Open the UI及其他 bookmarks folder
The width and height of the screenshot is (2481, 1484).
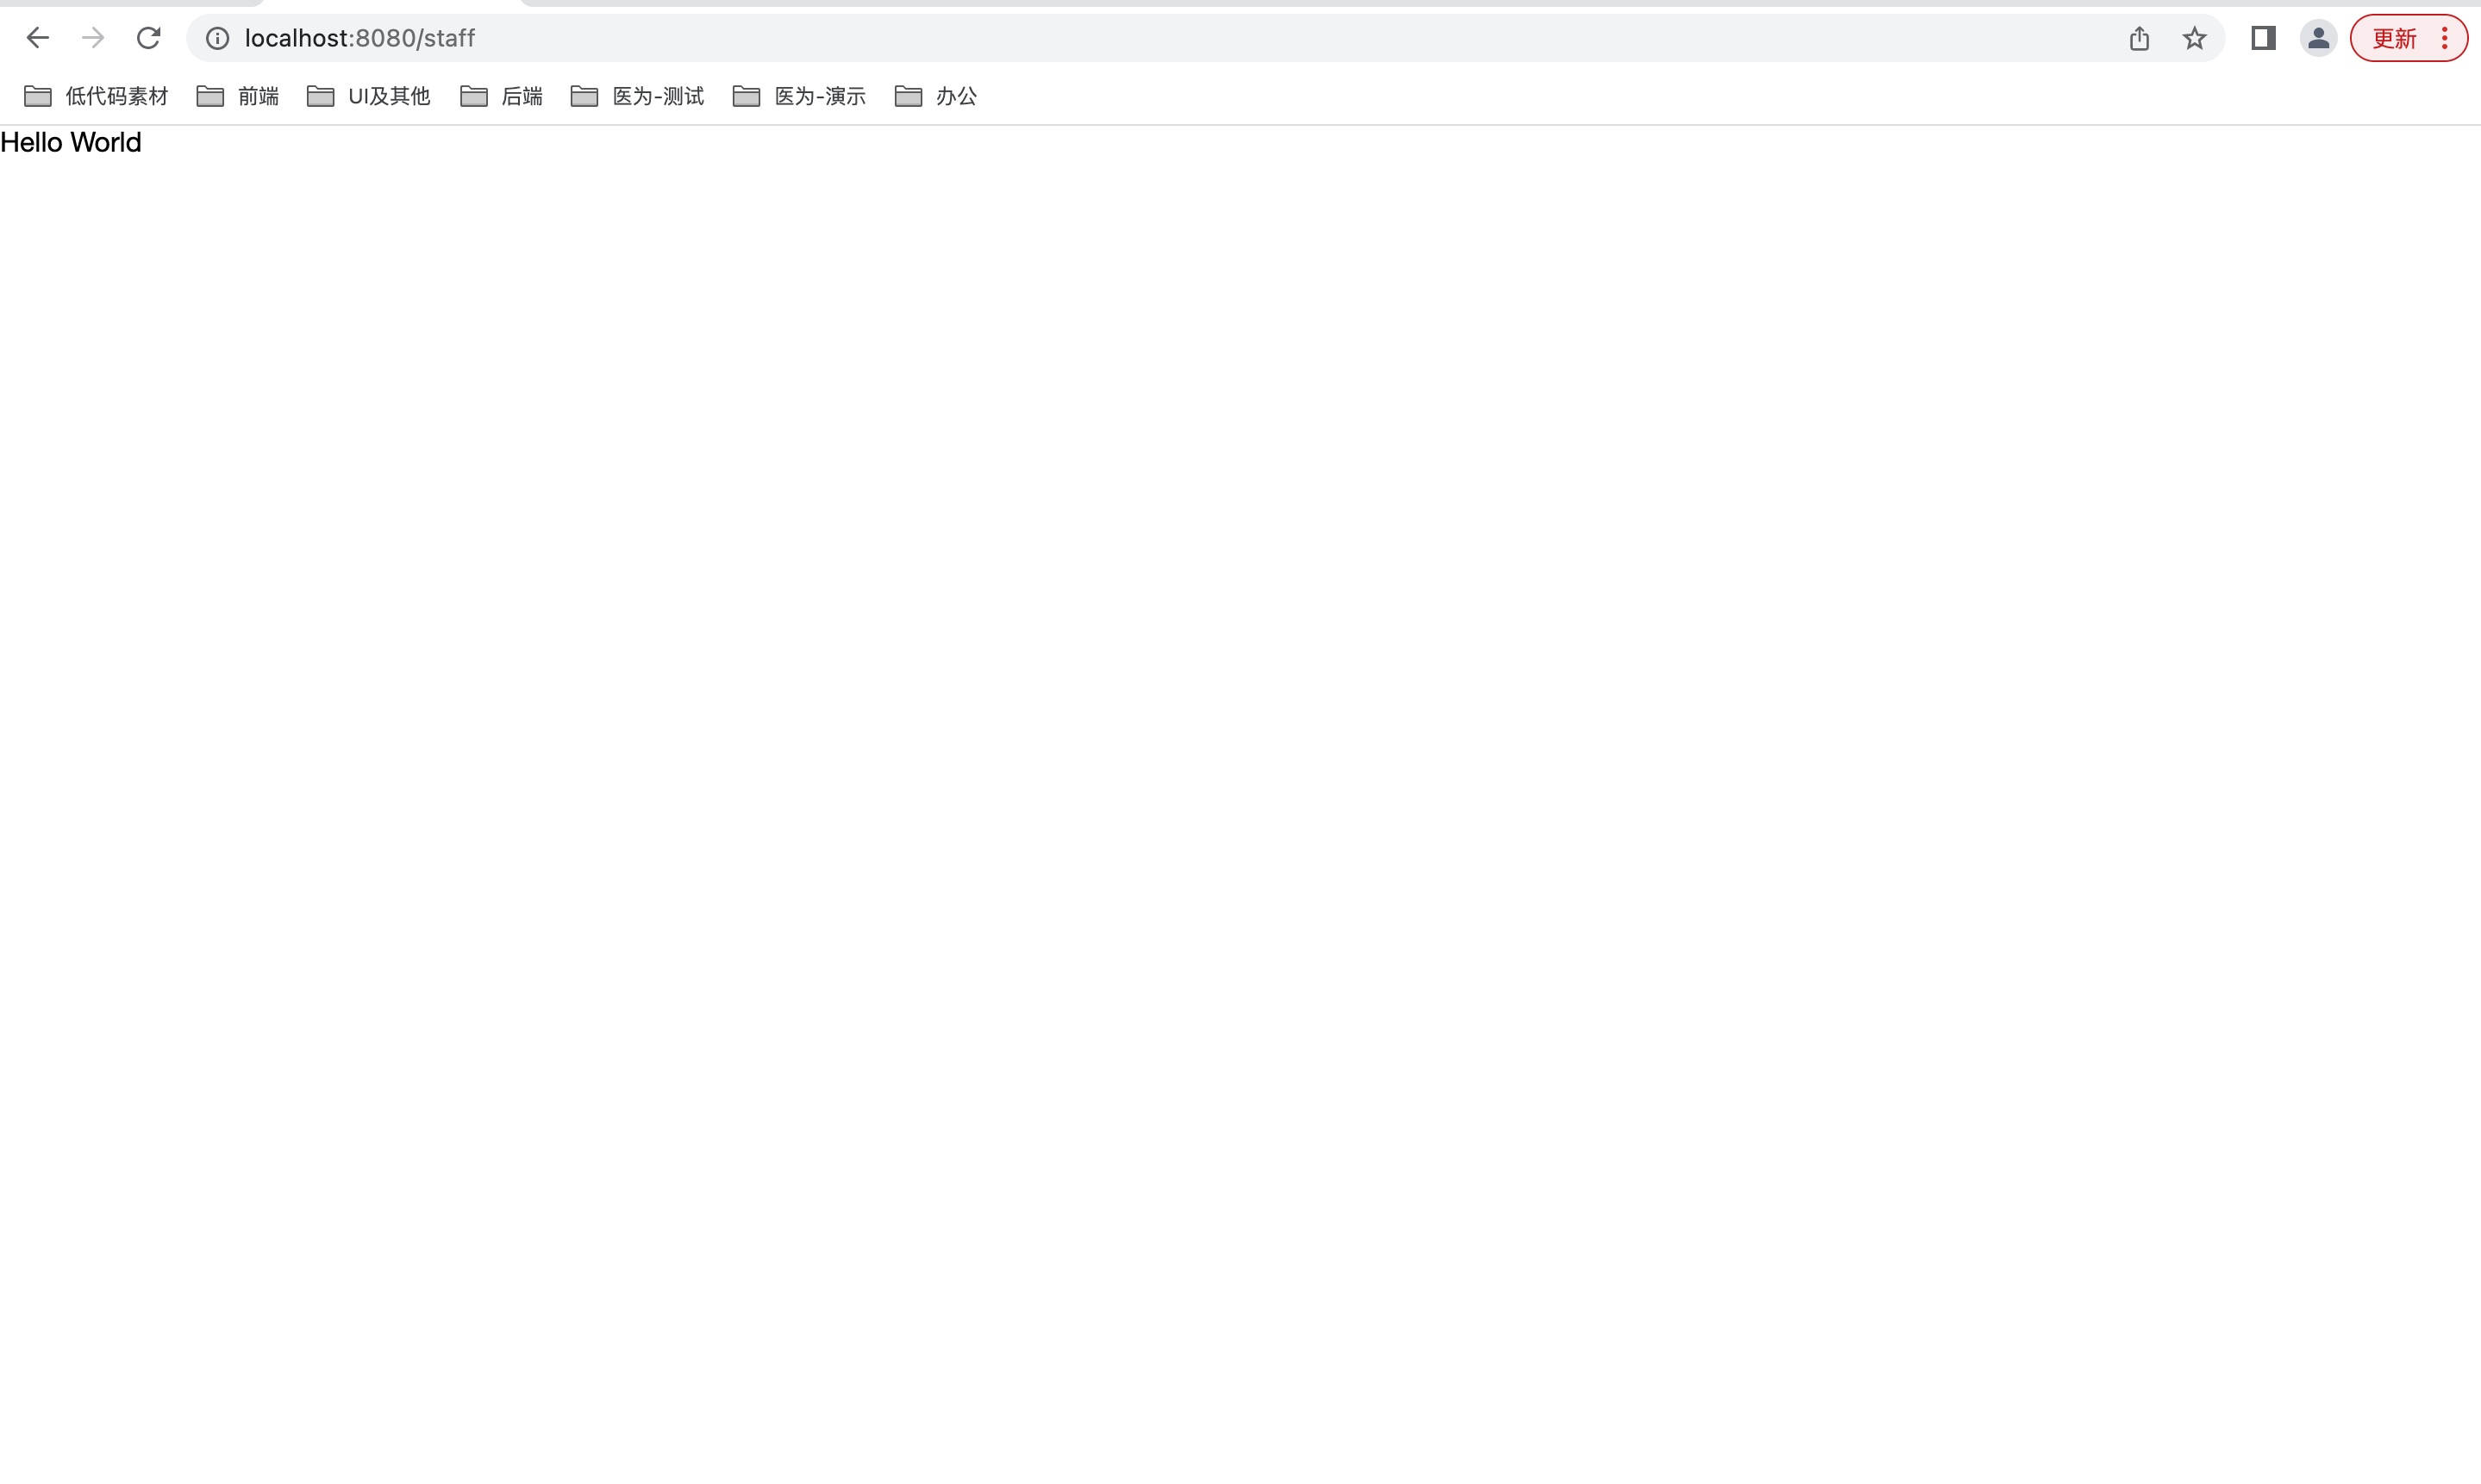[367, 96]
